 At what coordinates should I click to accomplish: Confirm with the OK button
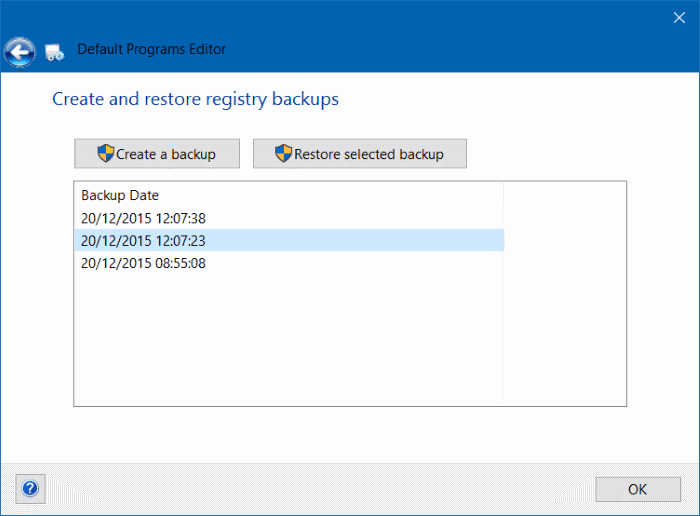tap(638, 489)
